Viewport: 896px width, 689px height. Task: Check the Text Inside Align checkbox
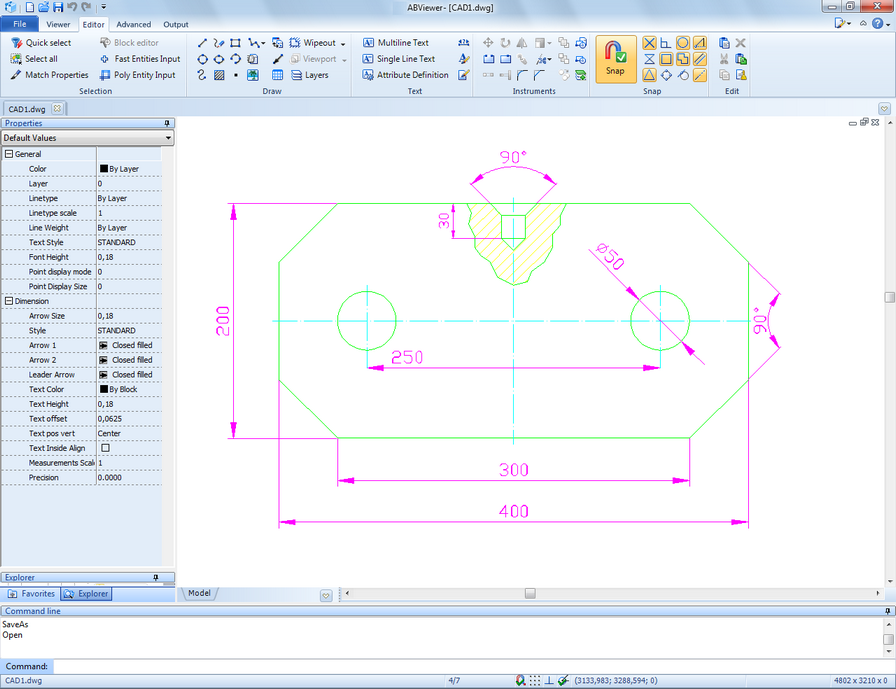point(106,448)
